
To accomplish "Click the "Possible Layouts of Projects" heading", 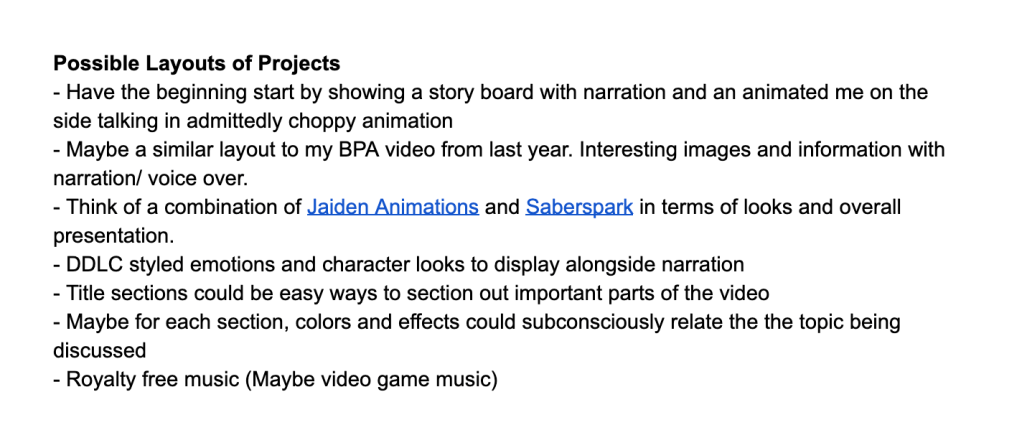I will (x=196, y=64).
